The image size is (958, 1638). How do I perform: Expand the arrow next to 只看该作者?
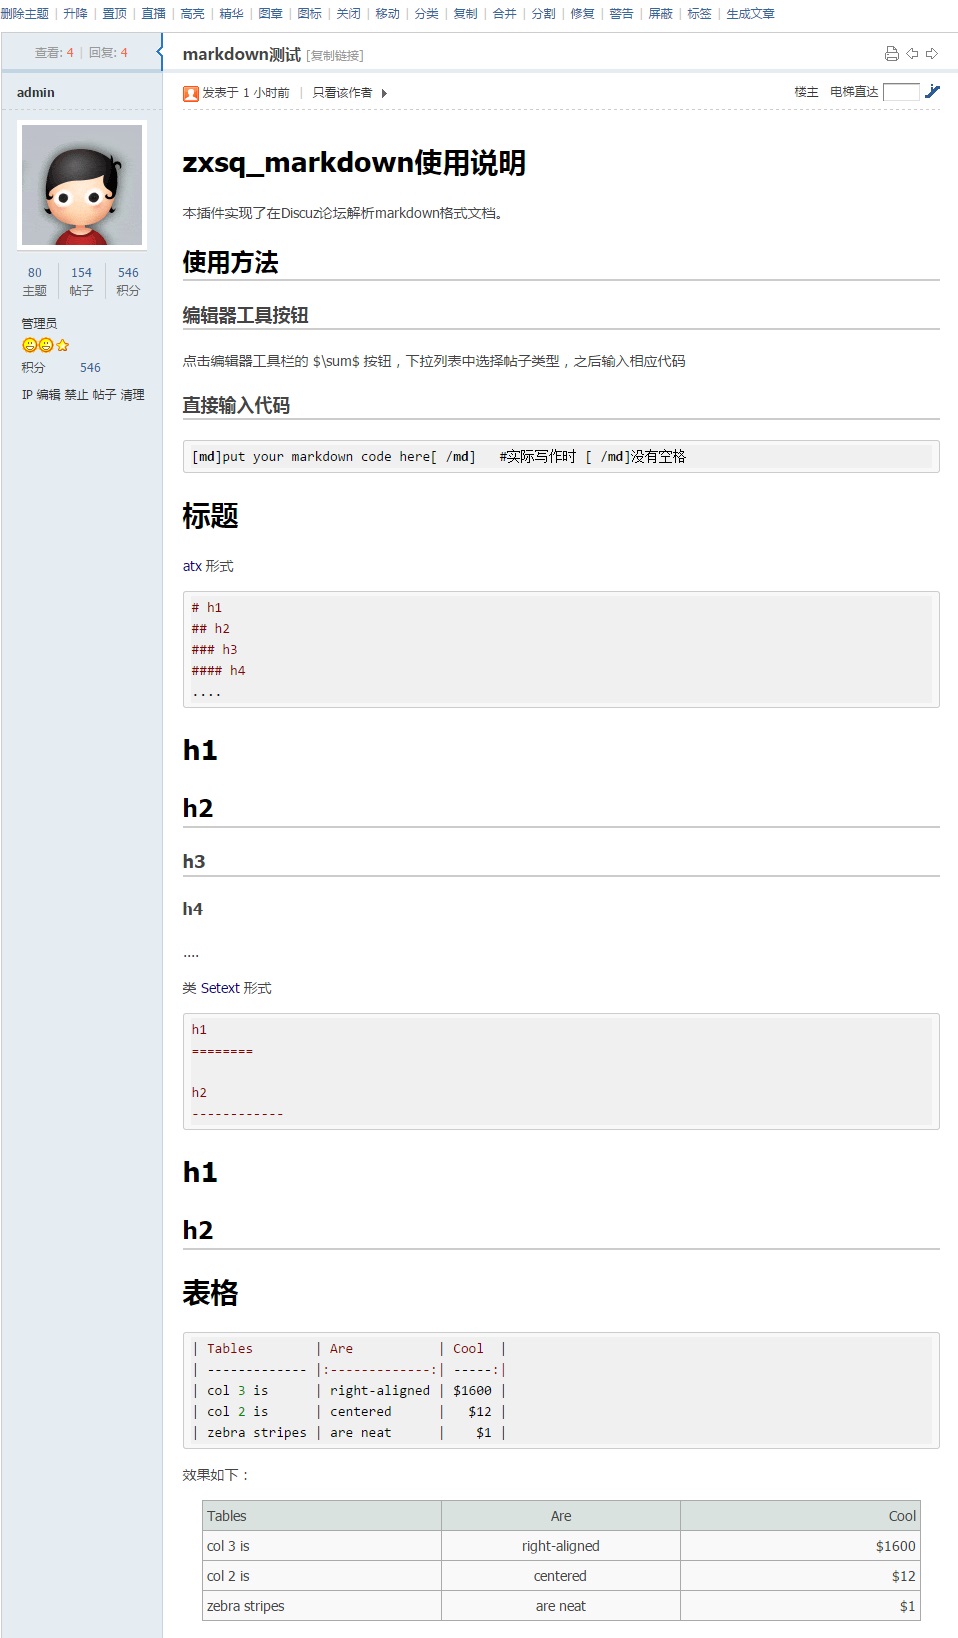pyautogui.click(x=384, y=93)
